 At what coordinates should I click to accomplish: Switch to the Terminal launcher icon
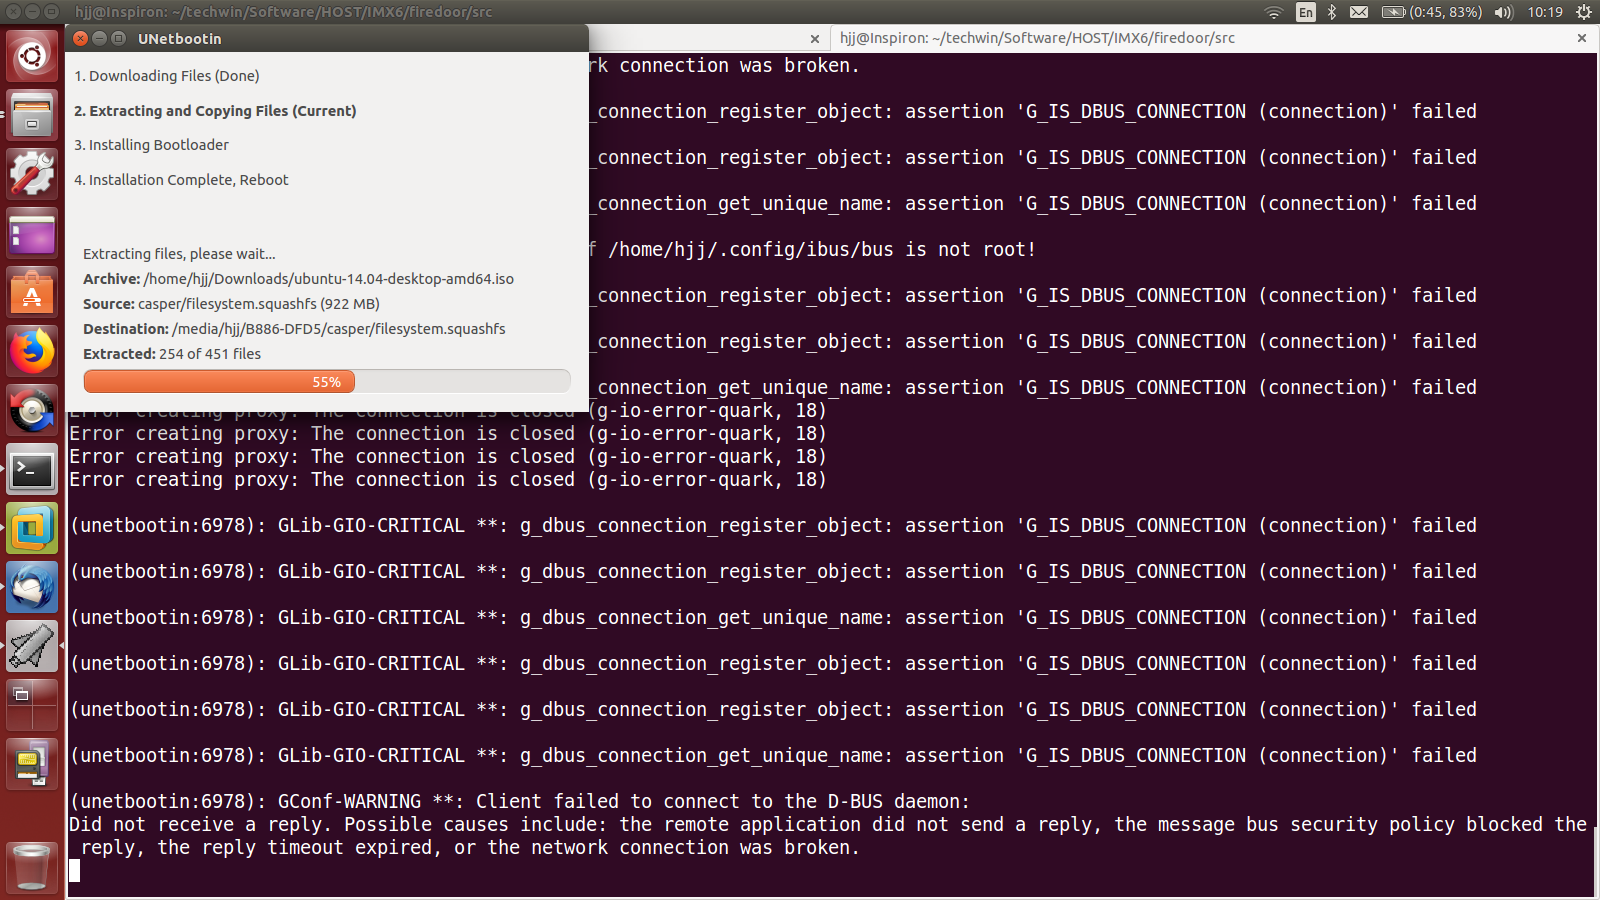point(32,469)
